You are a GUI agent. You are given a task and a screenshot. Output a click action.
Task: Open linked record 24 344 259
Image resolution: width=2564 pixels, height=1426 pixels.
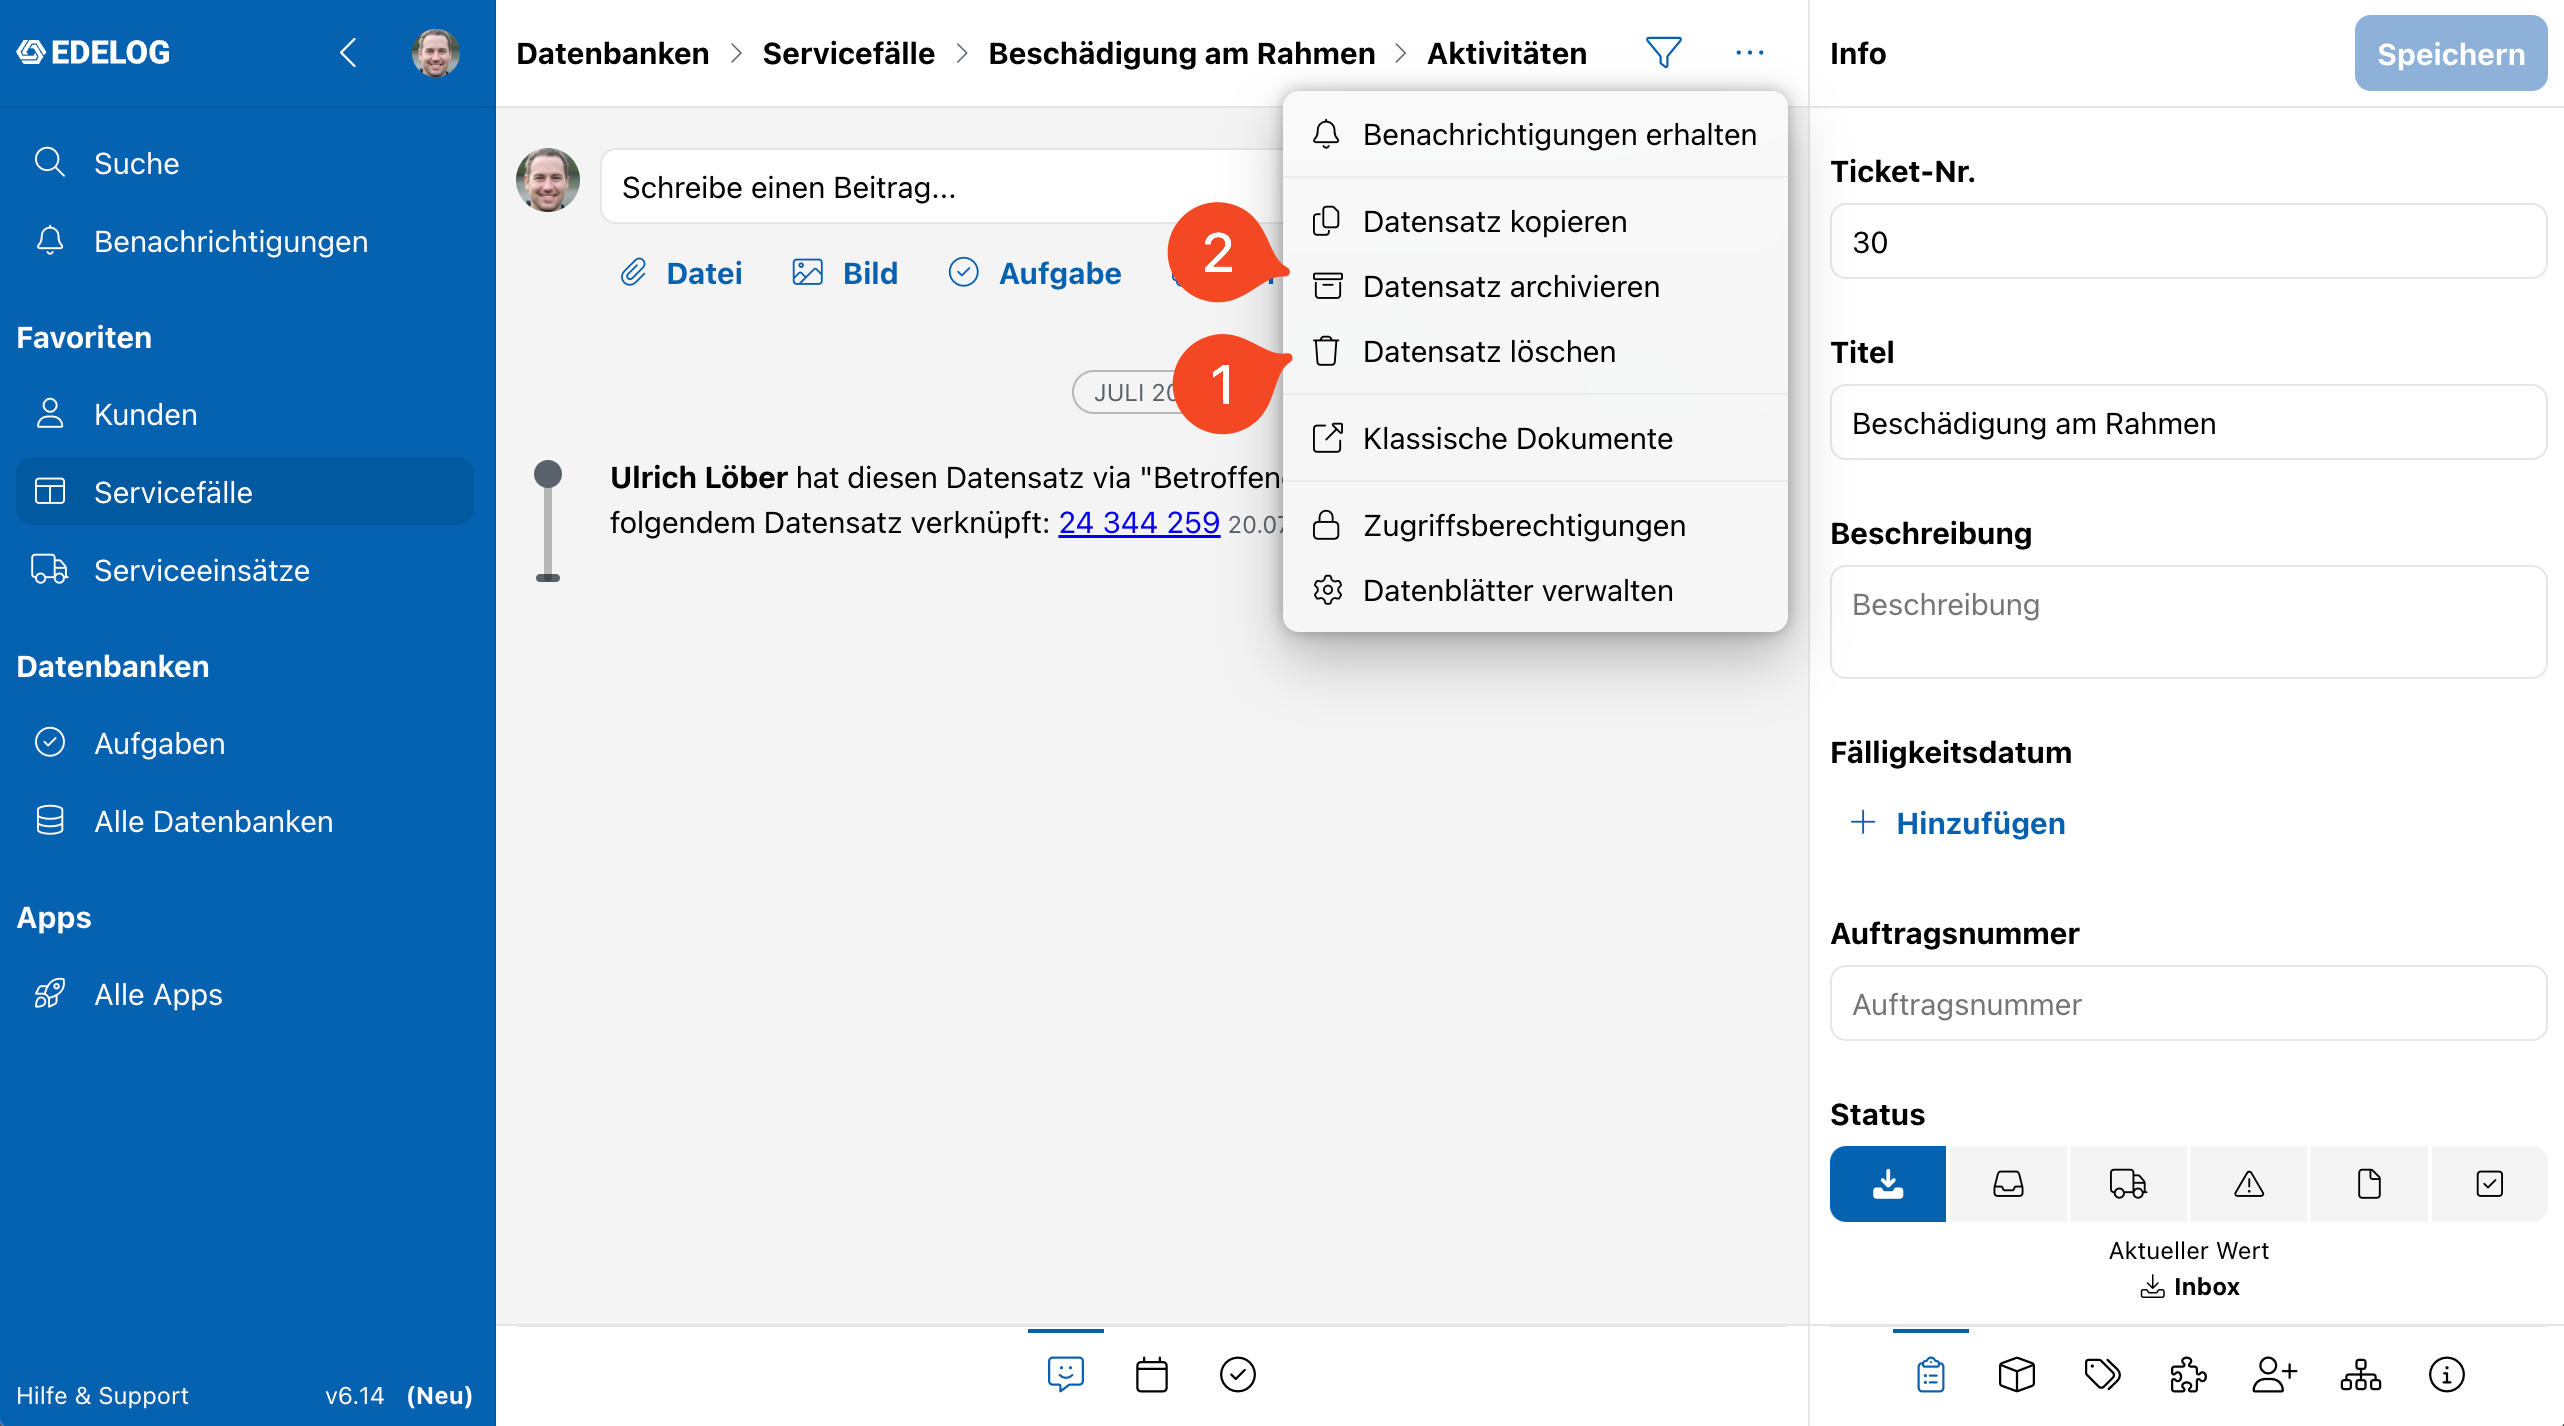1139,522
